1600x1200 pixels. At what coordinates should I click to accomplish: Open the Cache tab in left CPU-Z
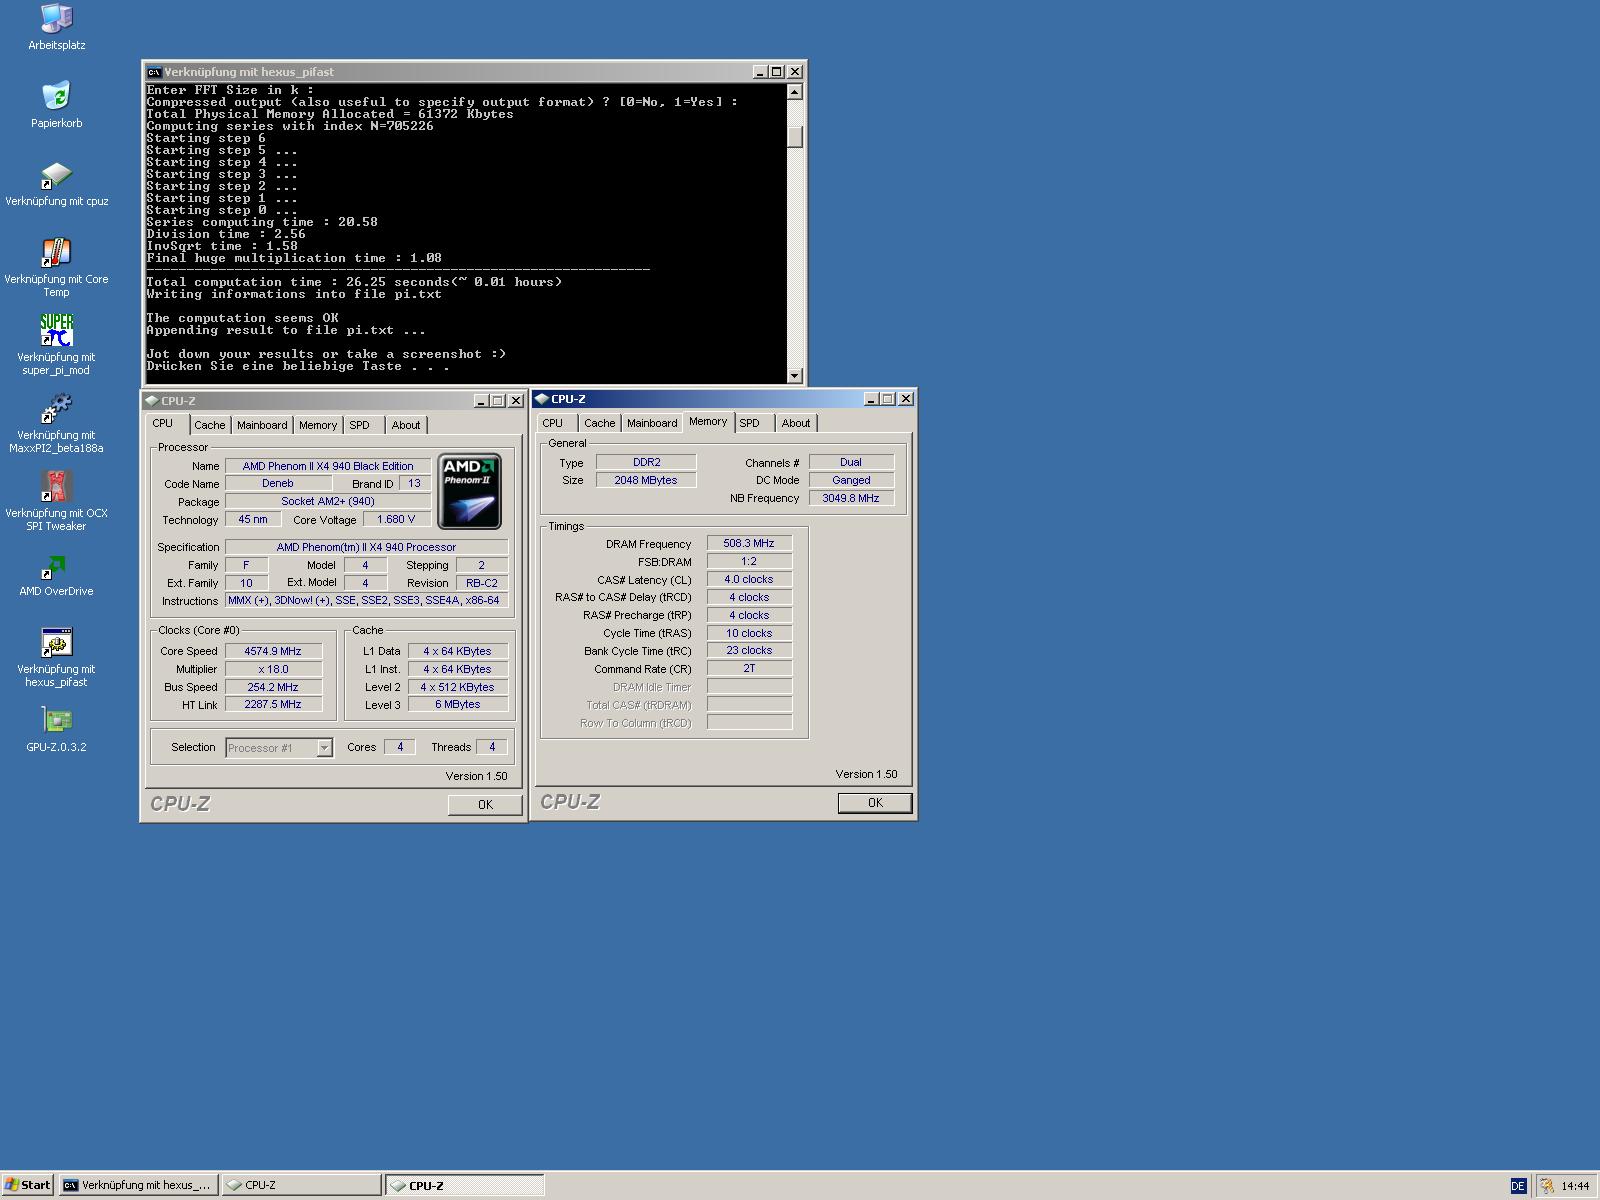210,425
